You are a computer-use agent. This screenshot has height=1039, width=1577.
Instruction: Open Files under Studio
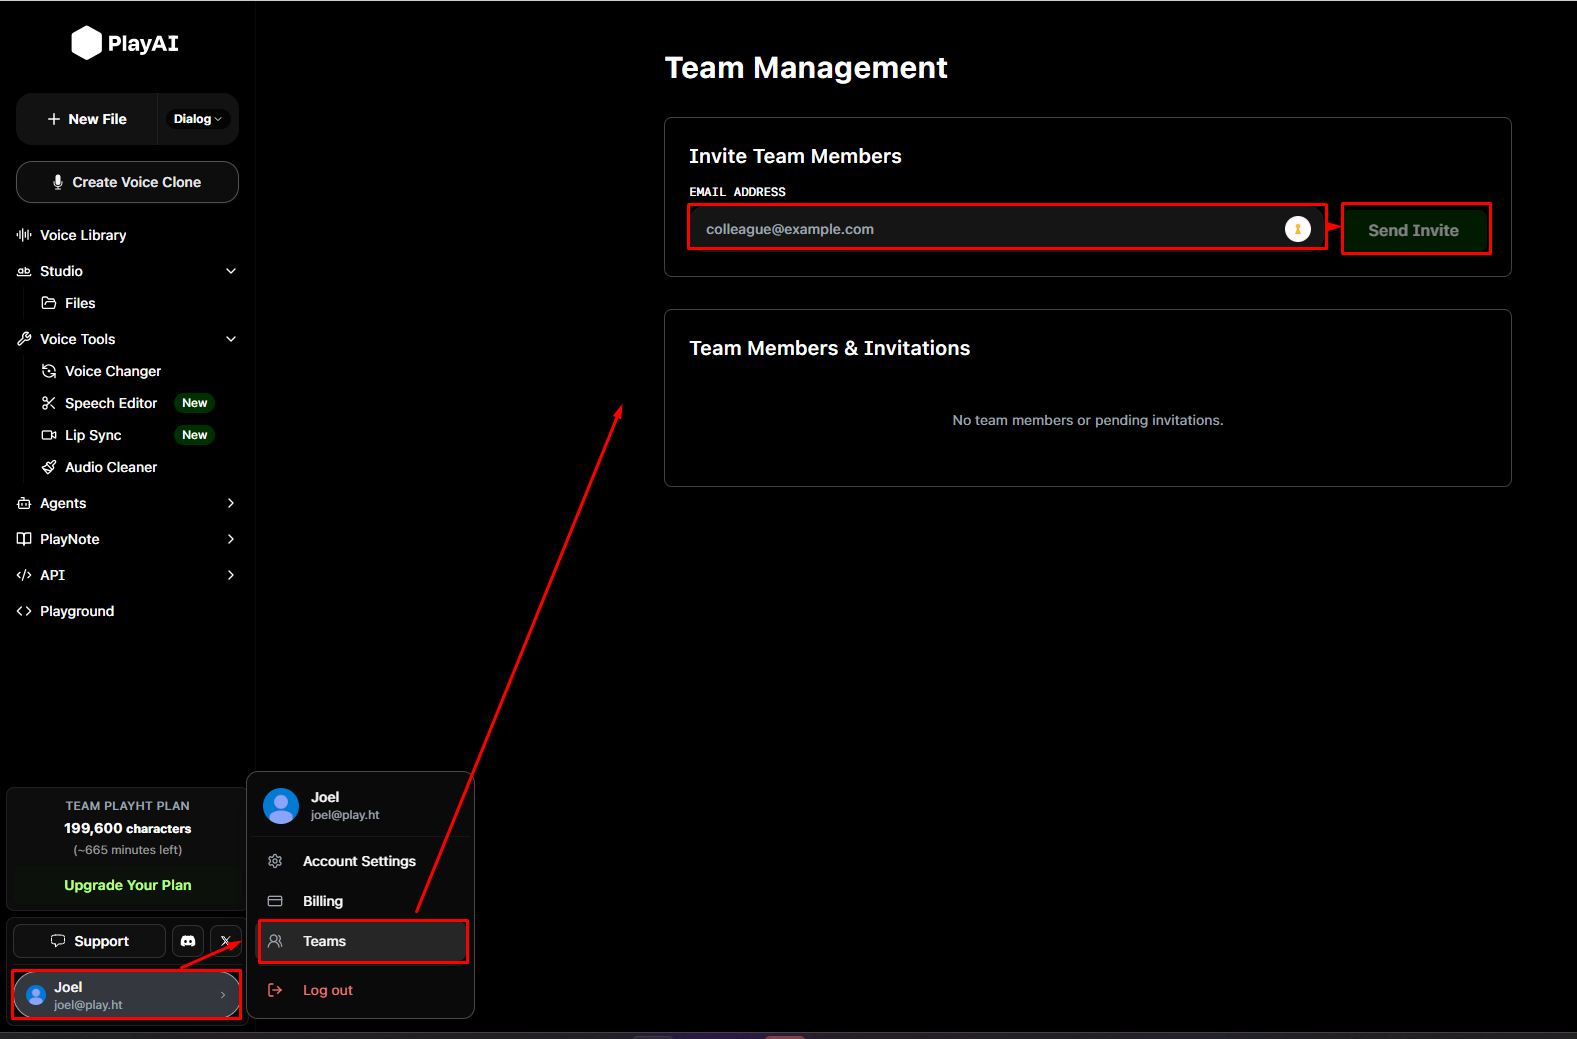tap(80, 303)
